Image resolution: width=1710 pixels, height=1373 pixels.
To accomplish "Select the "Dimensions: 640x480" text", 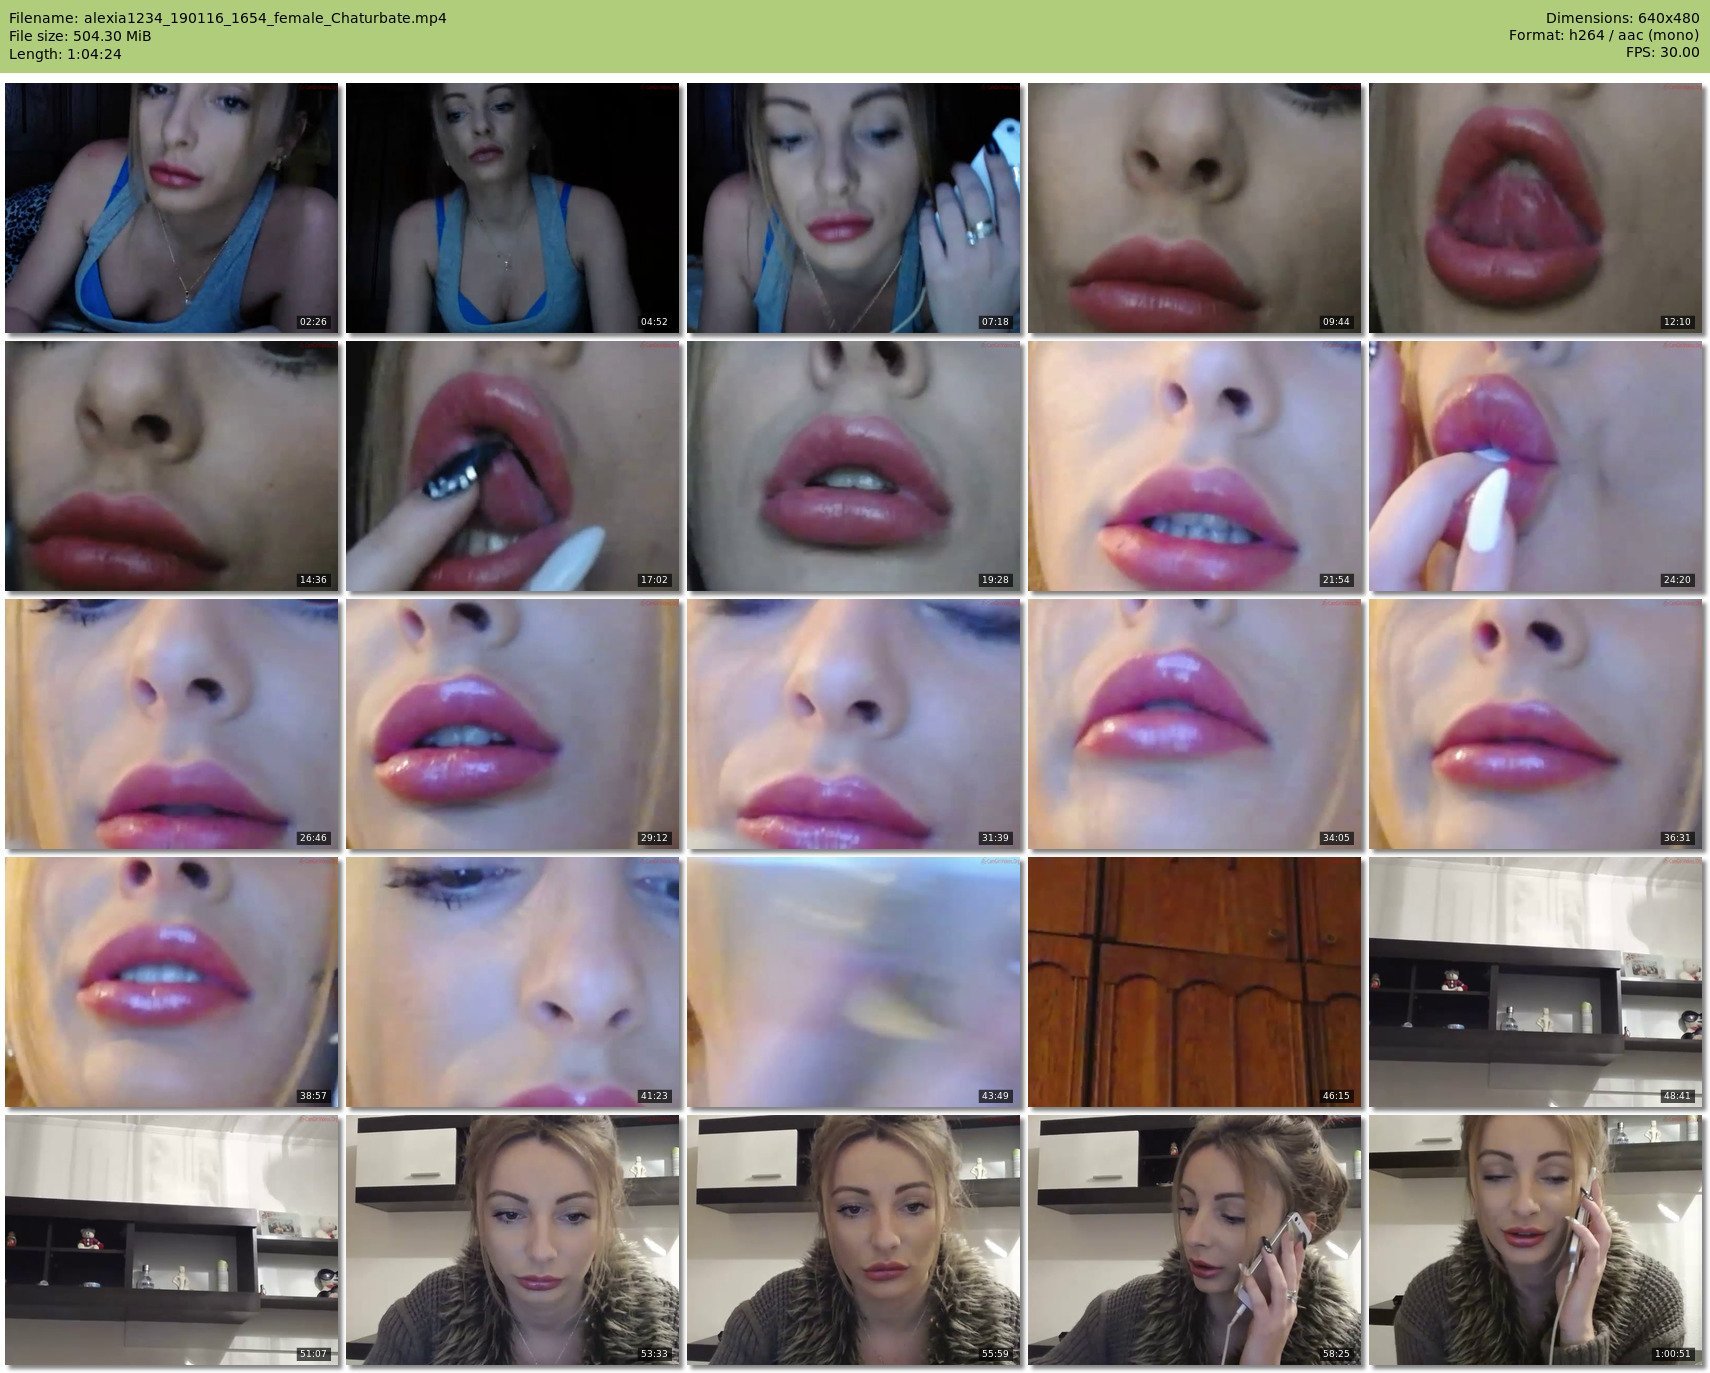I will [1622, 18].
